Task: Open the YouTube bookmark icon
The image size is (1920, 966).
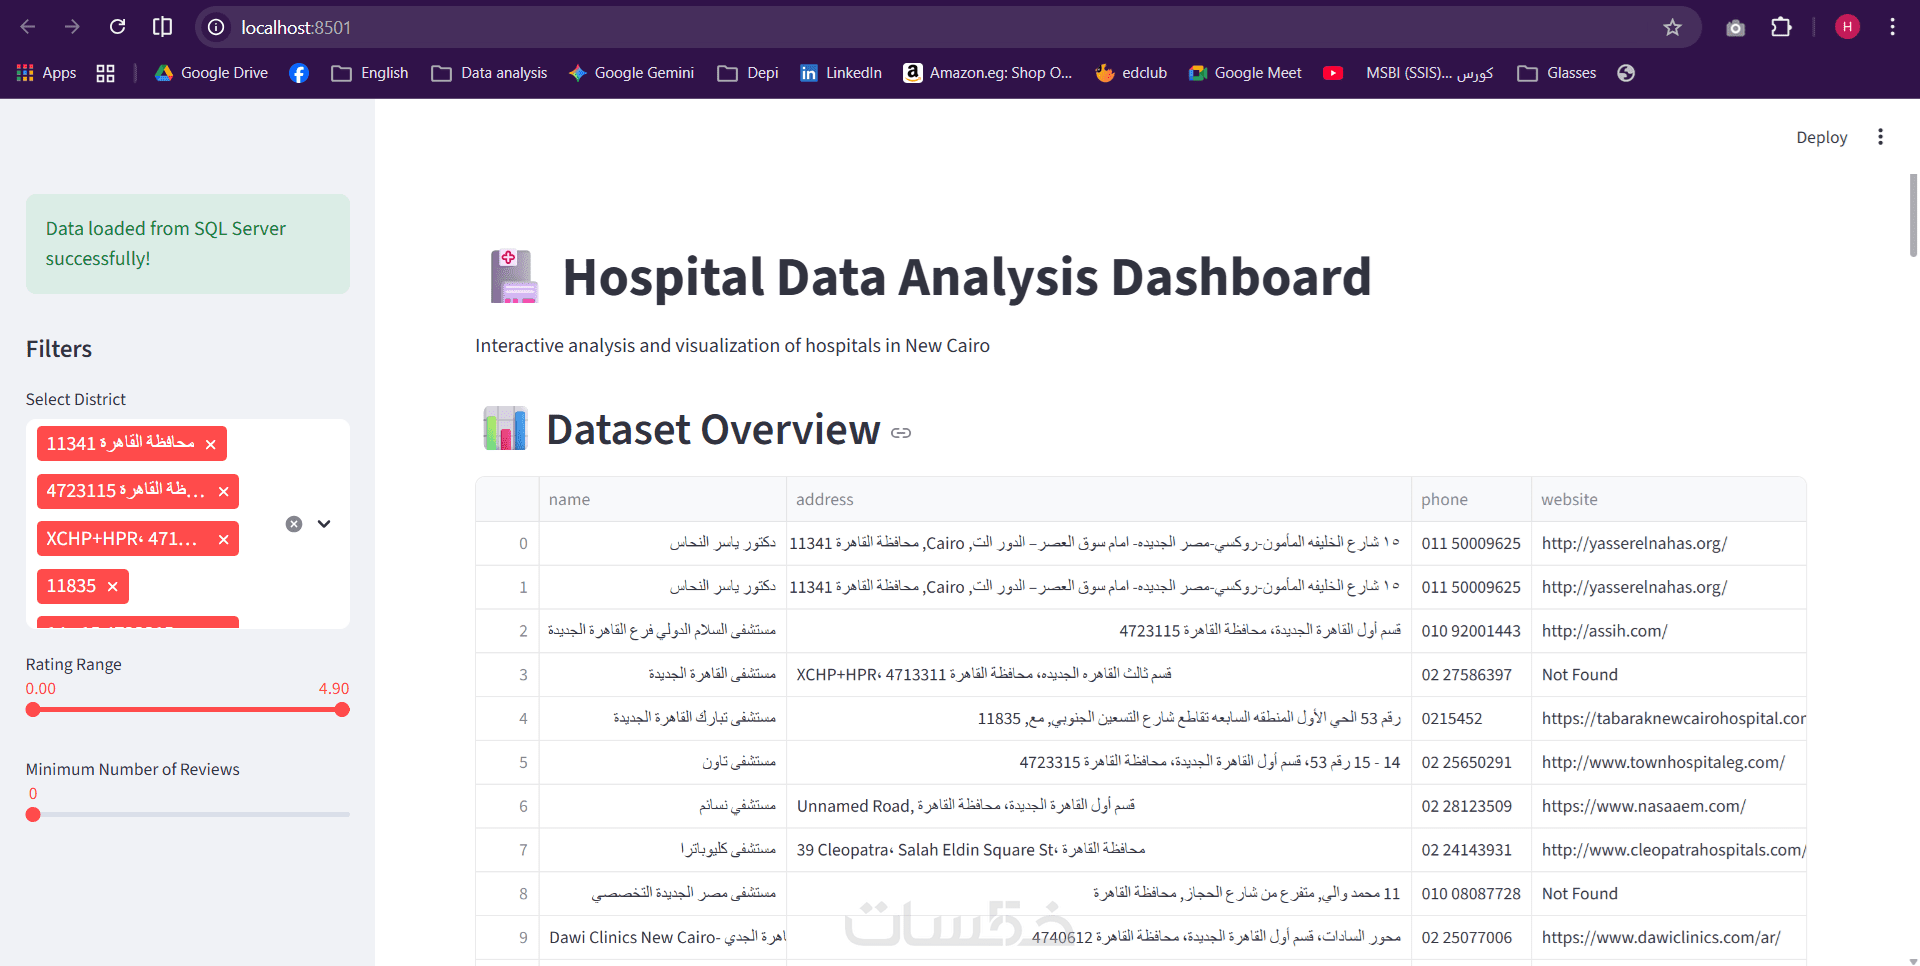Action: [x=1333, y=73]
